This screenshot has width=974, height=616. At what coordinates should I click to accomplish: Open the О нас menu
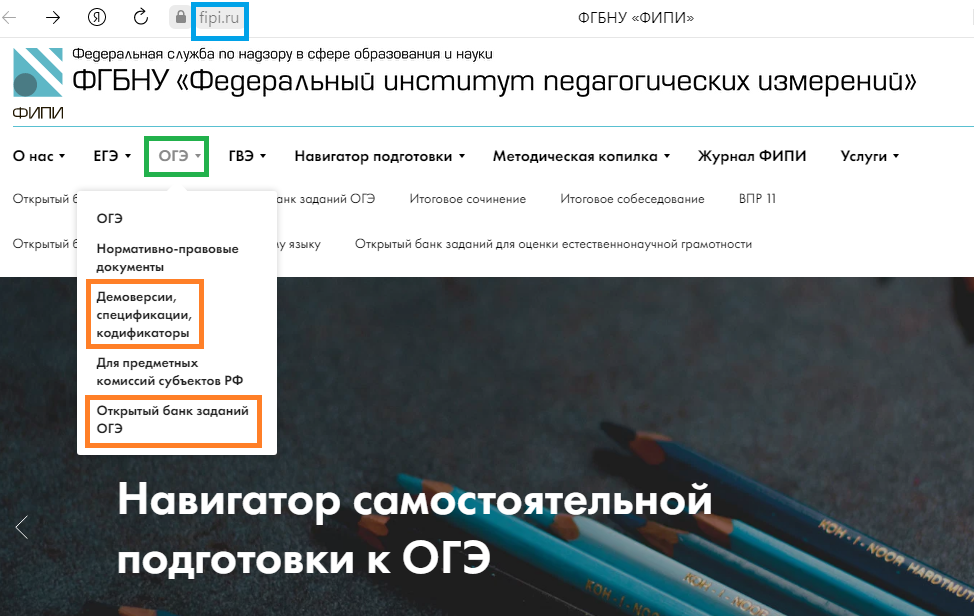coord(39,156)
